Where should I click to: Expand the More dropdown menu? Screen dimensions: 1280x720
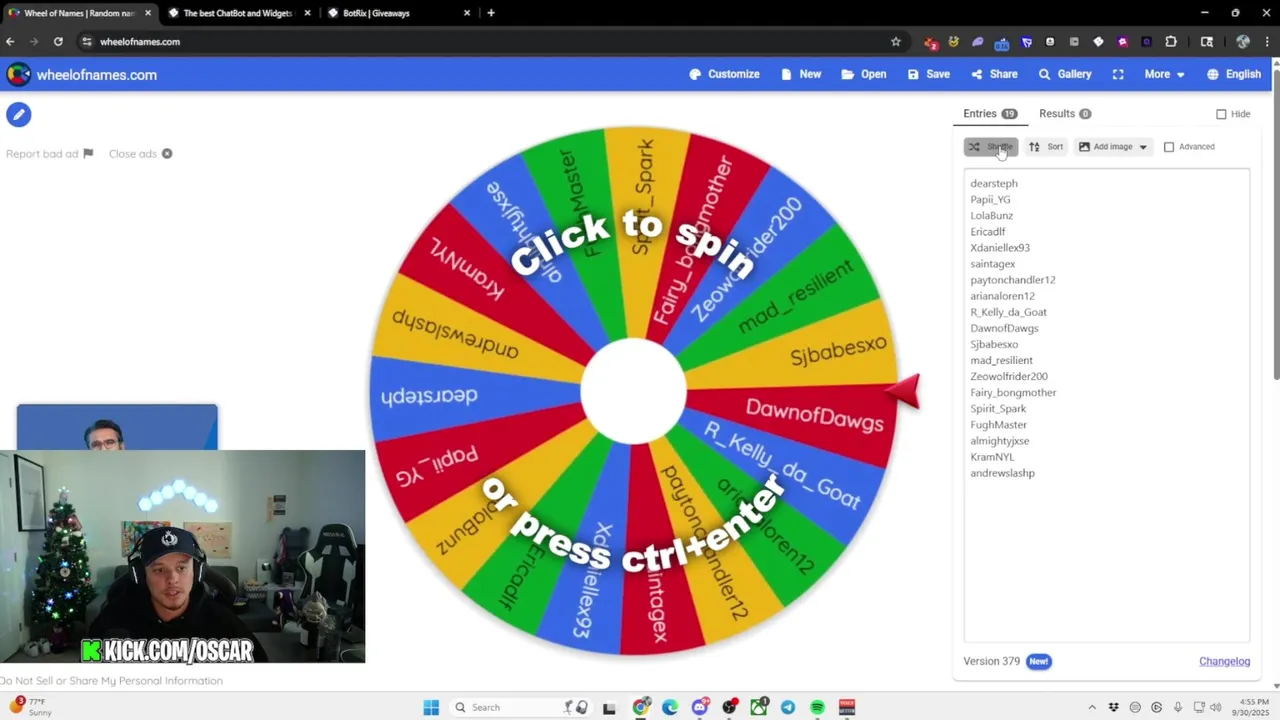click(1164, 74)
